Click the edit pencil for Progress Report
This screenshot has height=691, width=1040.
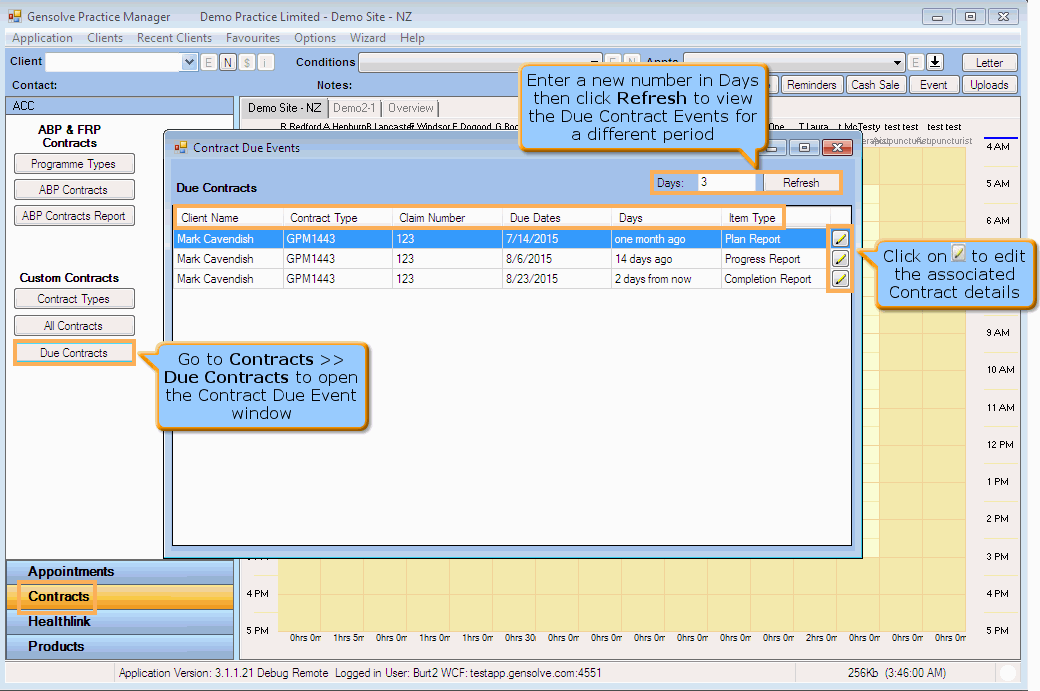[840, 259]
